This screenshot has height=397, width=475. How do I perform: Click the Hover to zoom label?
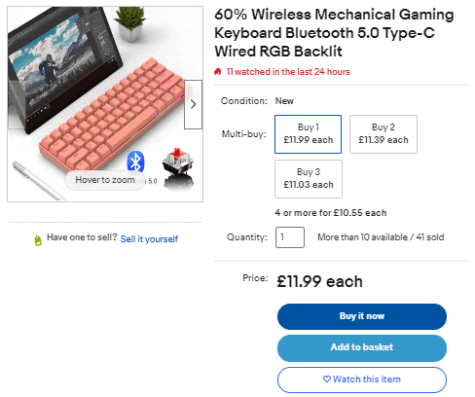pyautogui.click(x=105, y=180)
